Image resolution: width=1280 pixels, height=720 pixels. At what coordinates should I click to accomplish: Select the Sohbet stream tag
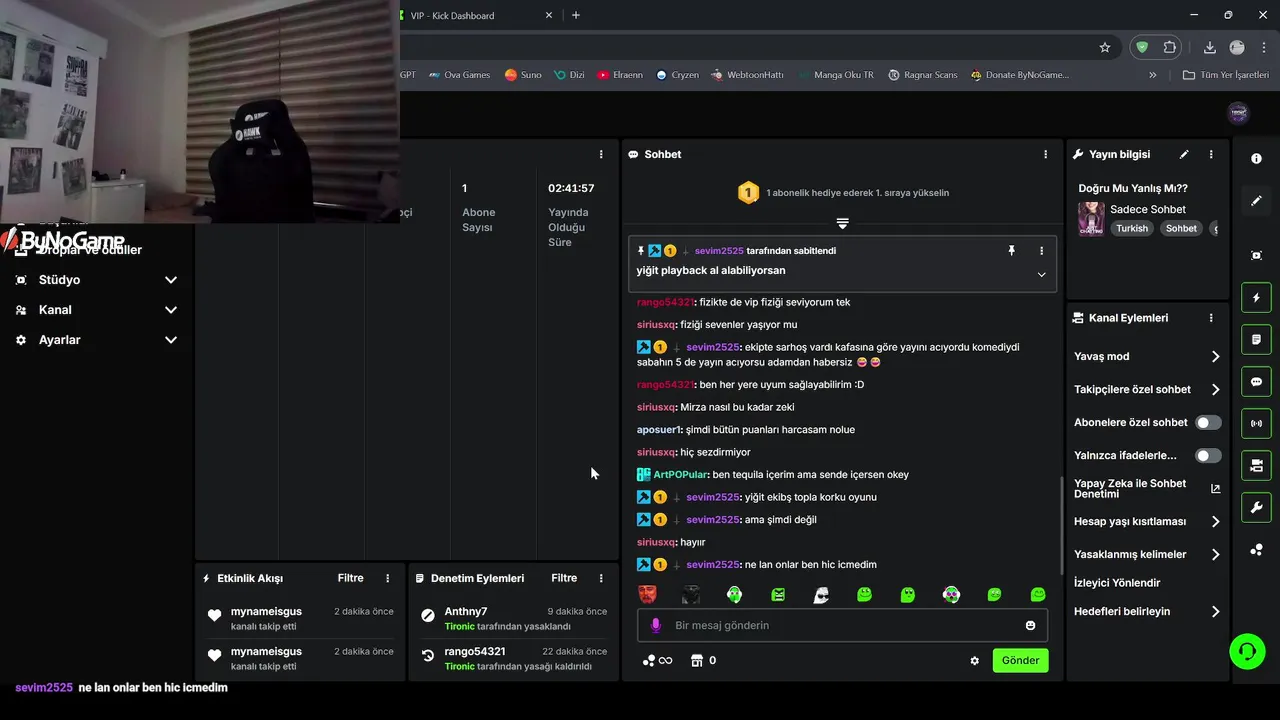click(x=1181, y=228)
